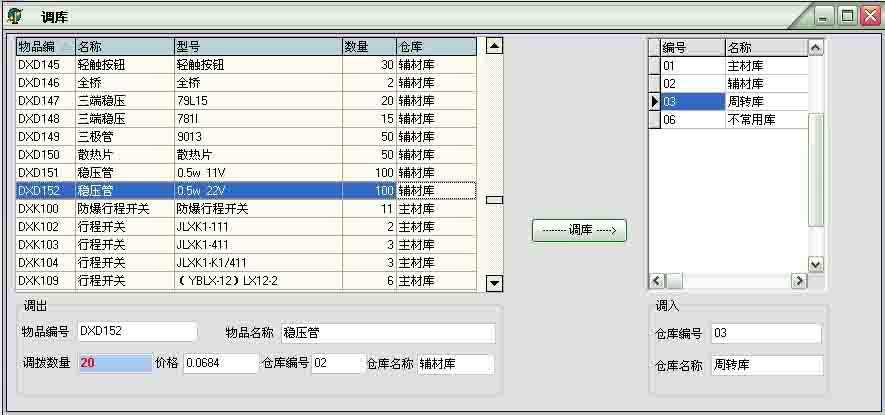This screenshot has height=415, width=885.
Task: Select warehouse 01 主材库
Action: 734,66
